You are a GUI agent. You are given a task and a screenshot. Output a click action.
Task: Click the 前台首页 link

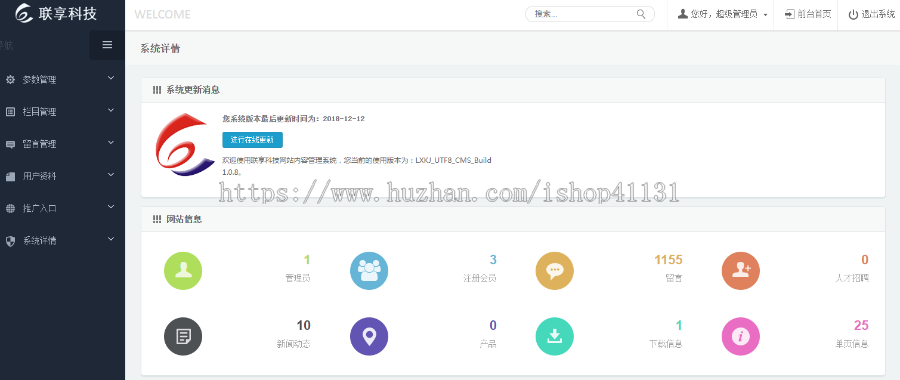(x=814, y=15)
